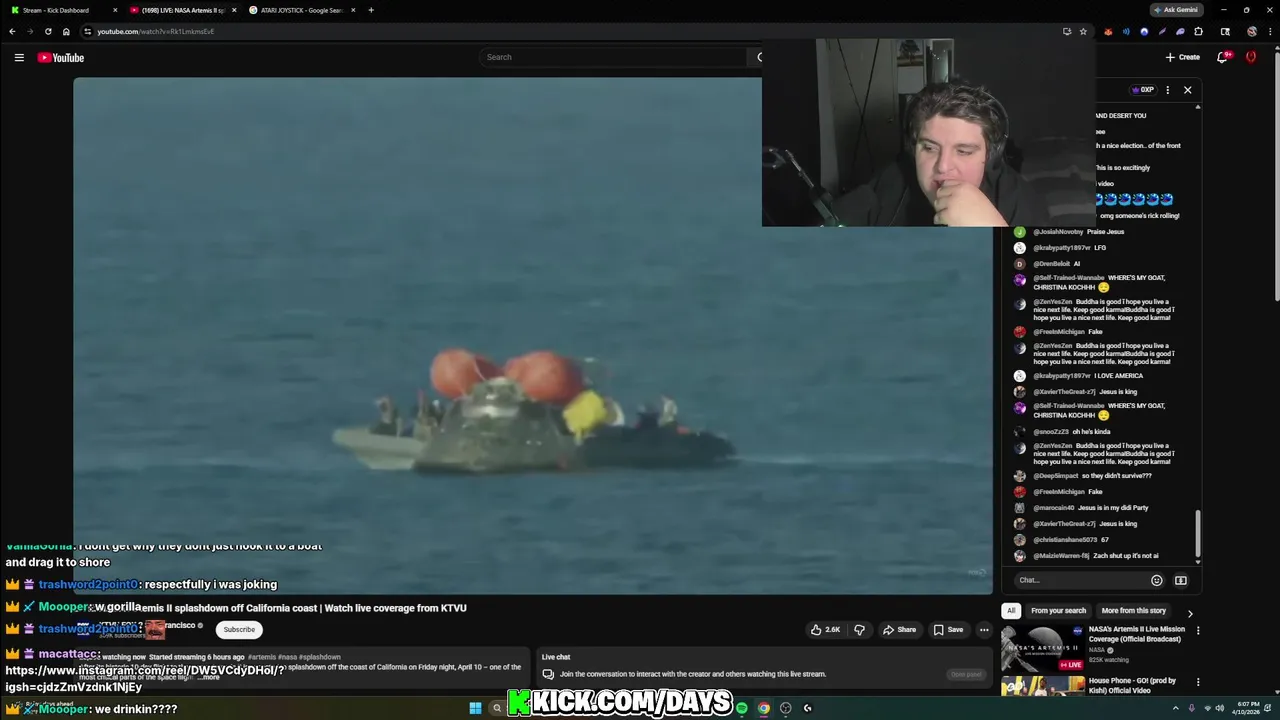Open Windows taskbar search
Image resolution: width=1280 pixels, height=720 pixels.
click(x=497, y=708)
